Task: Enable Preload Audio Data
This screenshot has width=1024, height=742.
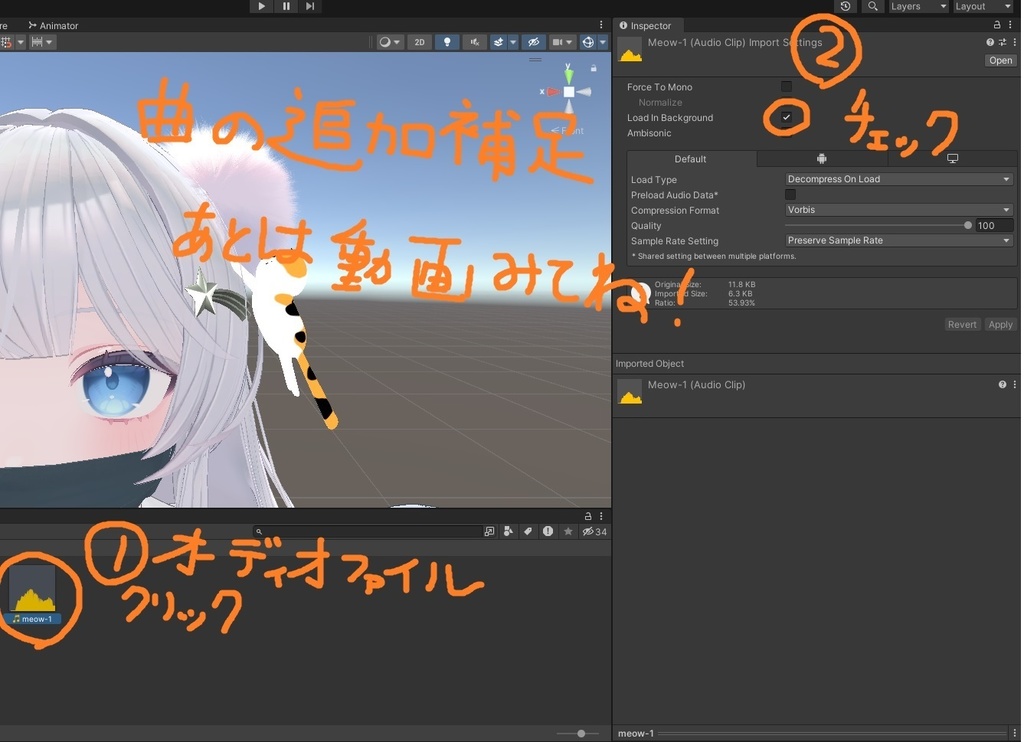Action: (x=790, y=194)
